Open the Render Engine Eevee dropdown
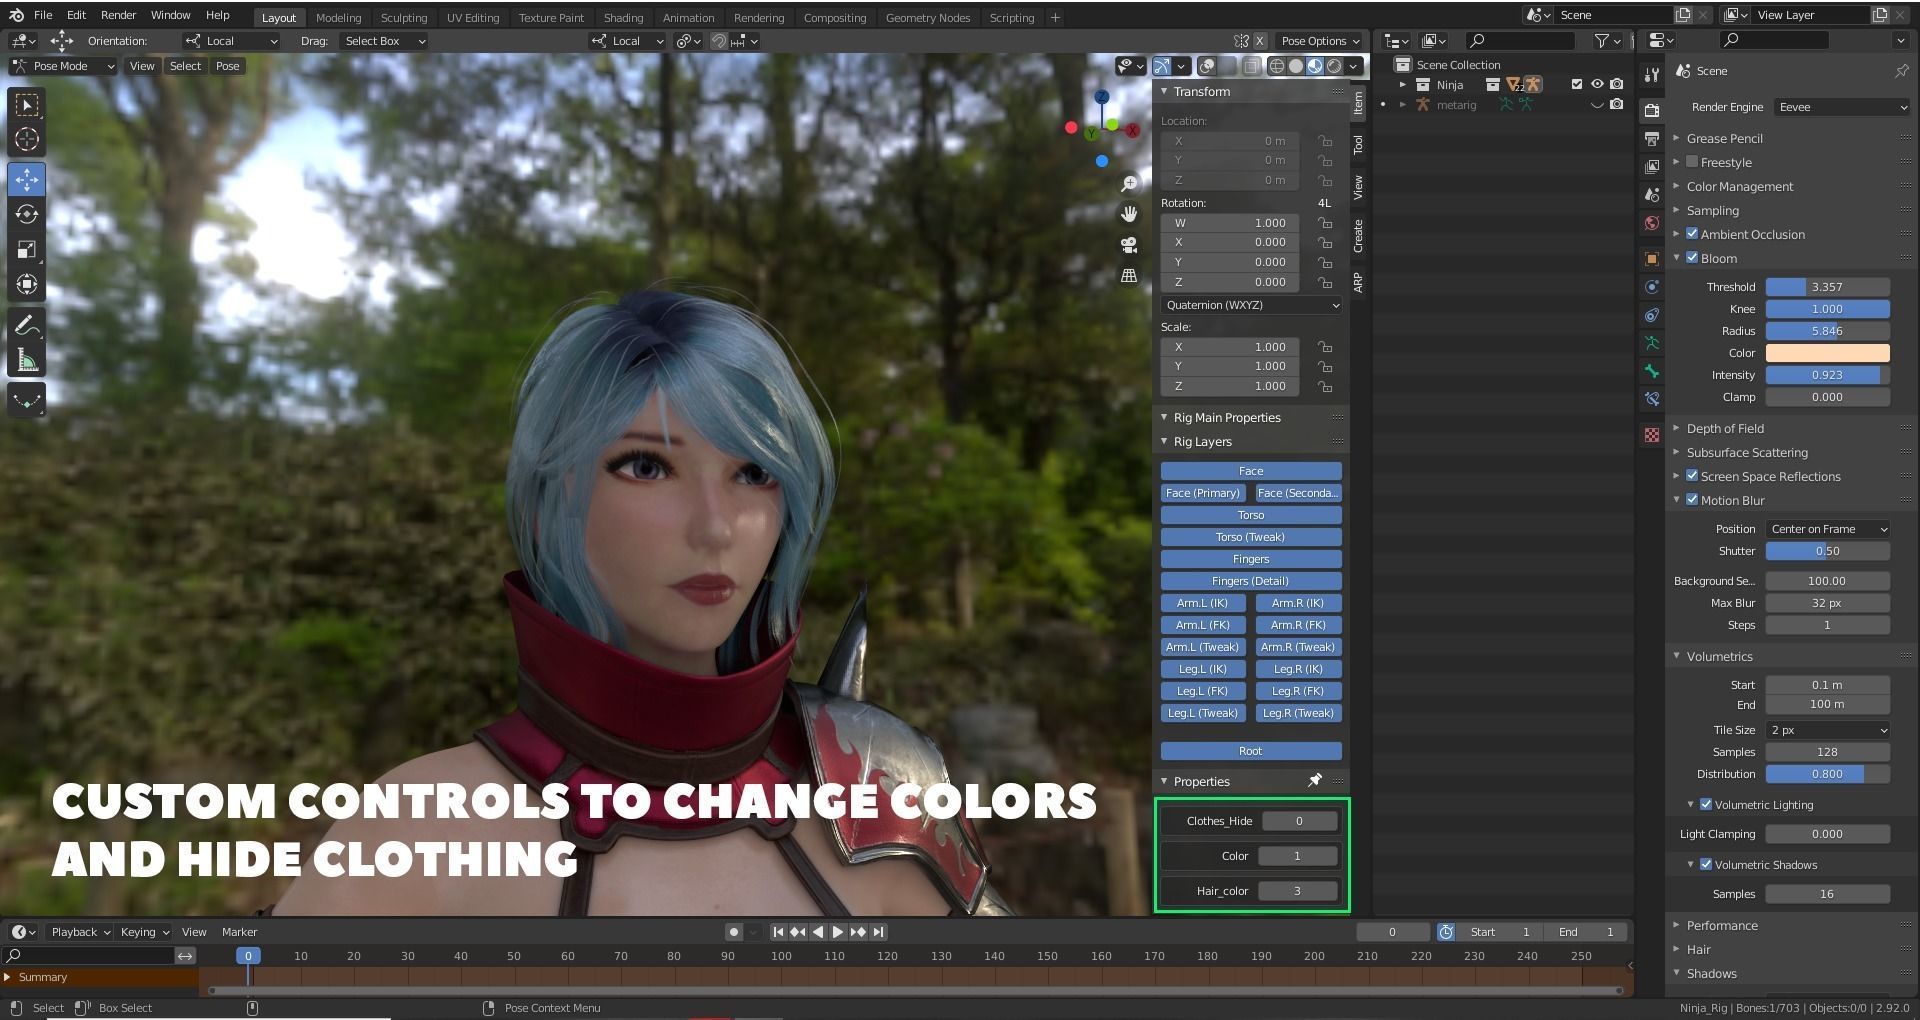 click(x=1841, y=107)
